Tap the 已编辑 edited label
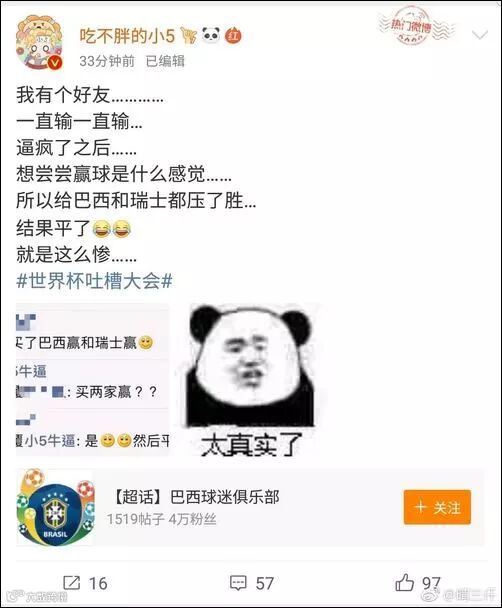This screenshot has height=608, width=502. pos(165,61)
